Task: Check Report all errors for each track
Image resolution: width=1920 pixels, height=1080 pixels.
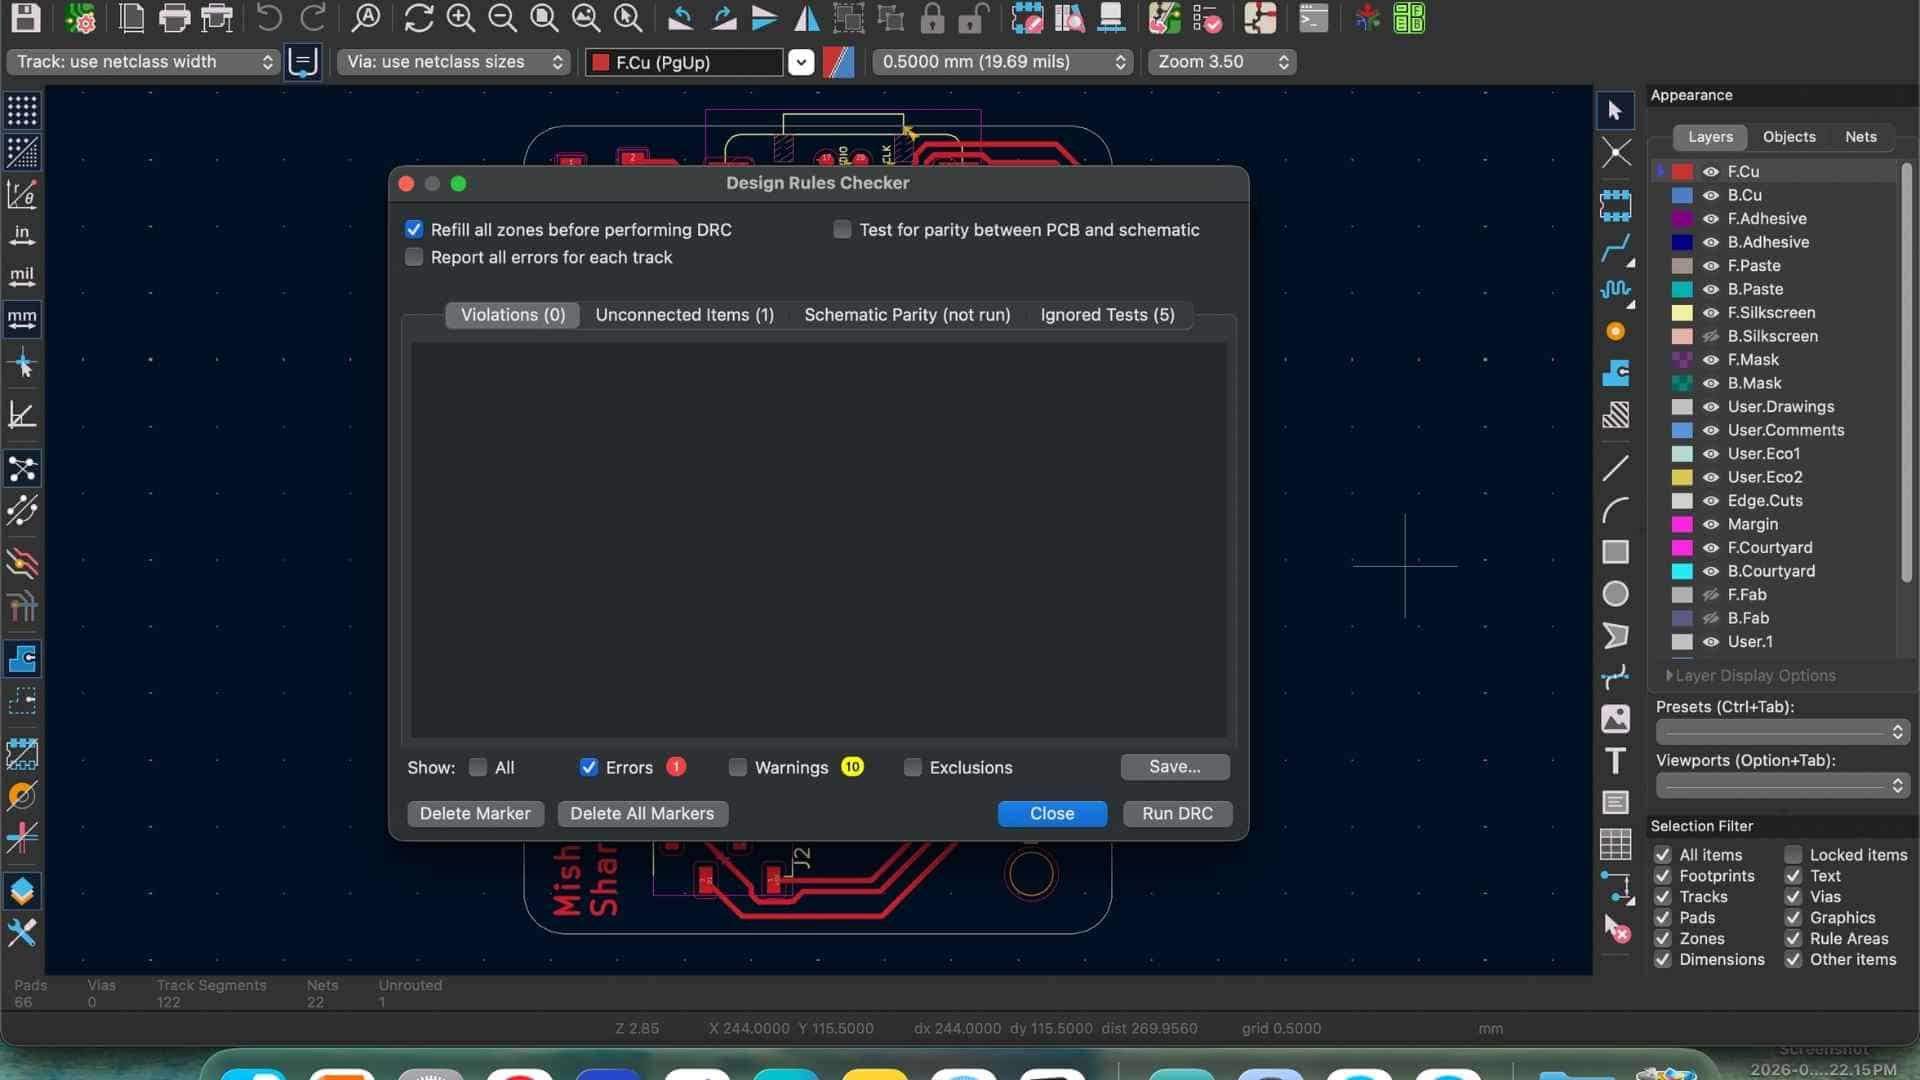Action: click(x=414, y=258)
